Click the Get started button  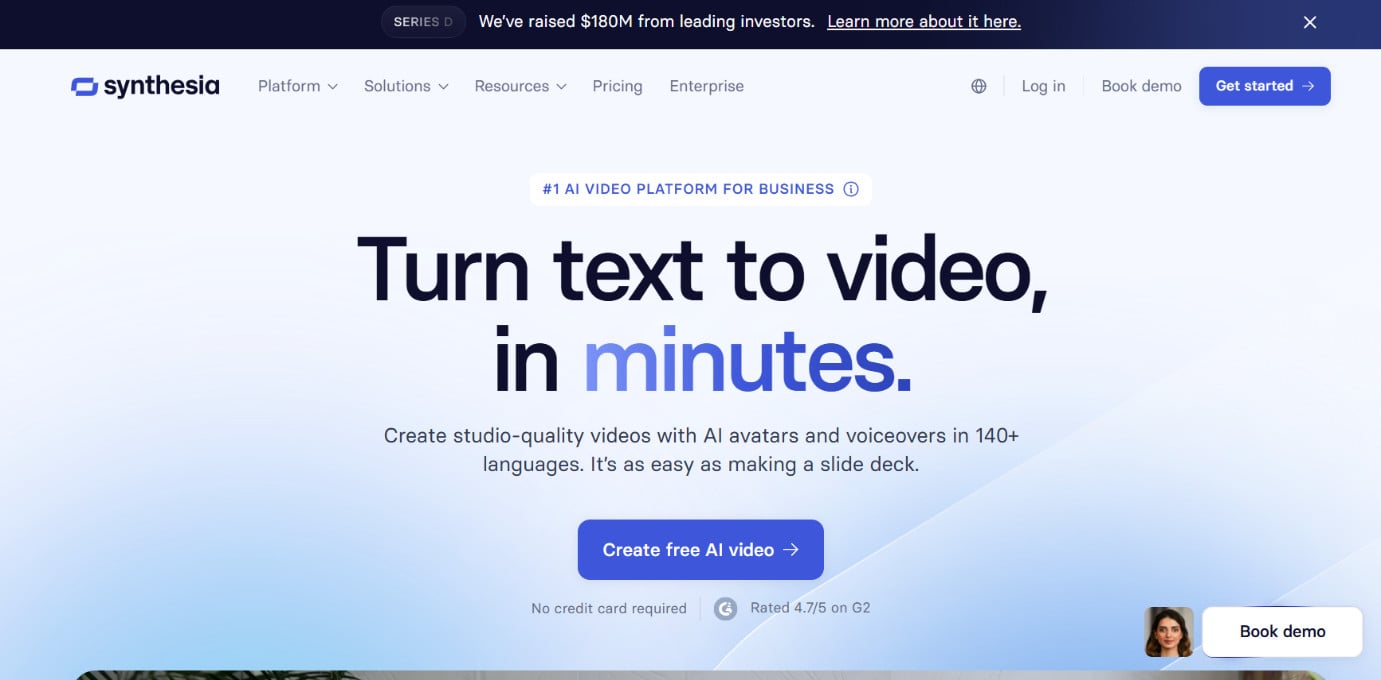pos(1265,86)
